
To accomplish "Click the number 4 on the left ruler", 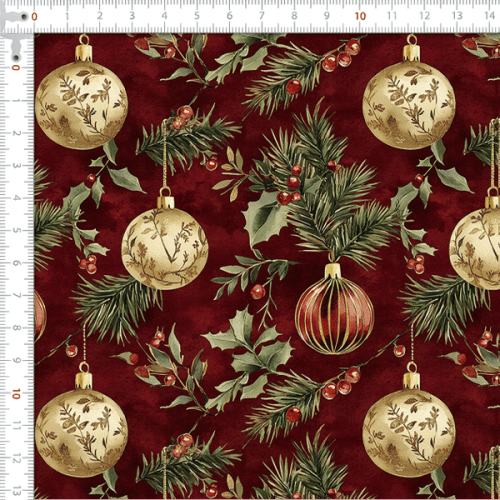I will (16, 198).
